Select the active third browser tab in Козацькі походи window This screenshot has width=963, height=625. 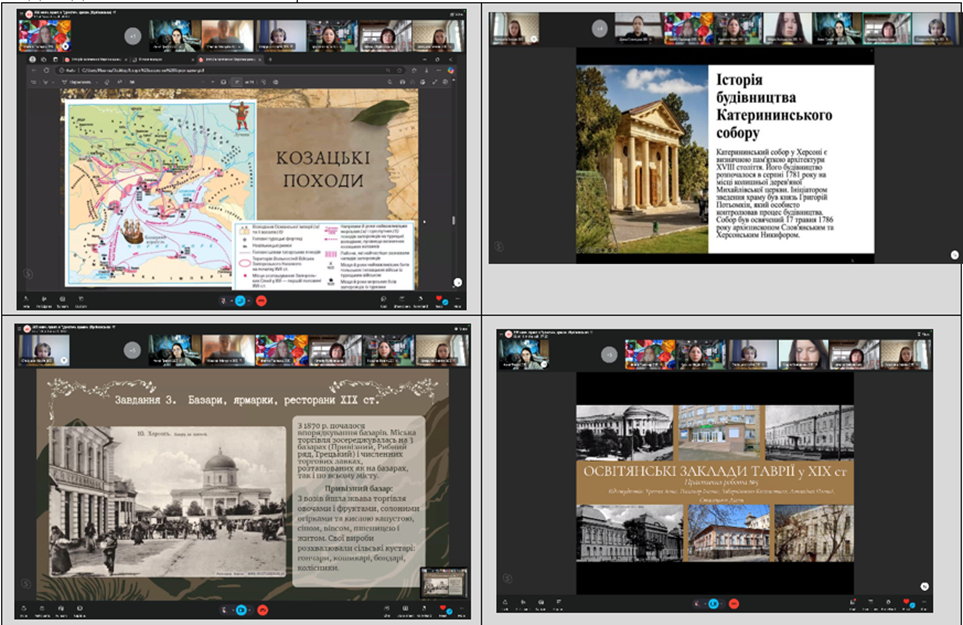(230, 60)
